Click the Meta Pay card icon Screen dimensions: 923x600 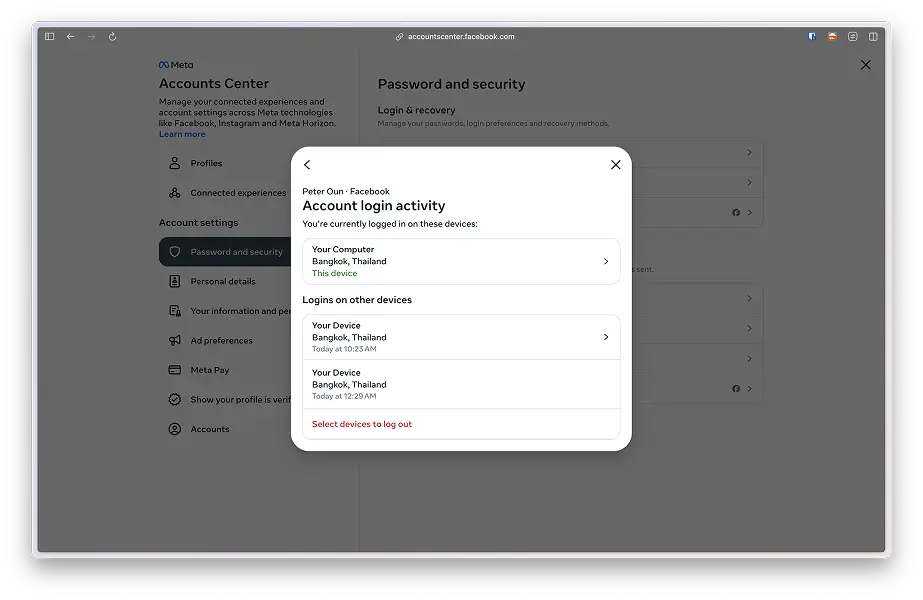(x=175, y=370)
